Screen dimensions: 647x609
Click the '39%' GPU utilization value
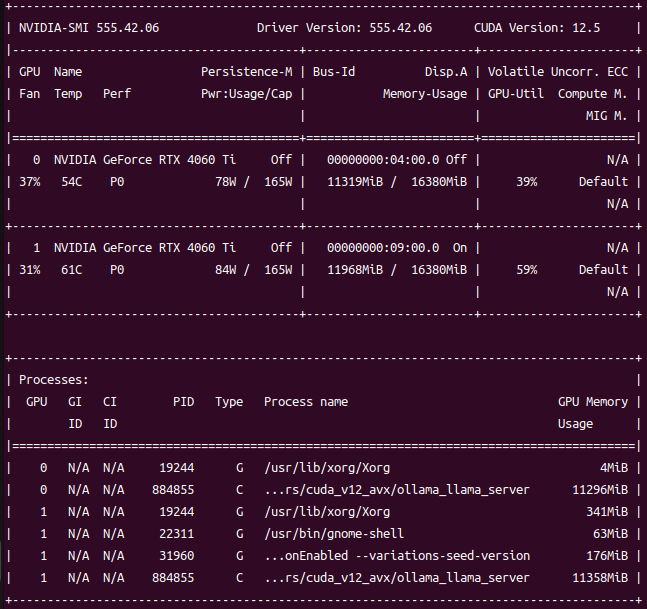[x=527, y=182]
